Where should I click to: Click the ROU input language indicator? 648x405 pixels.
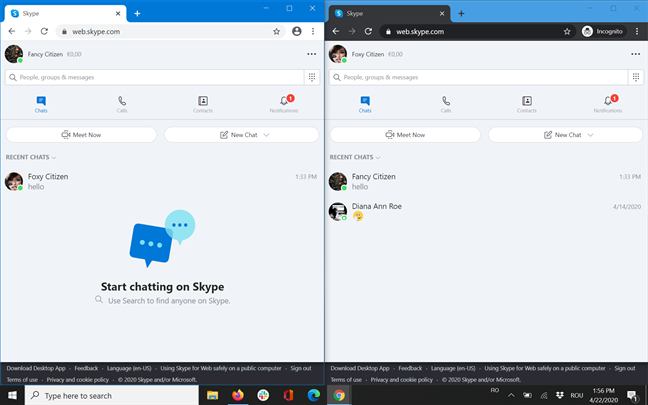[x=577, y=395]
